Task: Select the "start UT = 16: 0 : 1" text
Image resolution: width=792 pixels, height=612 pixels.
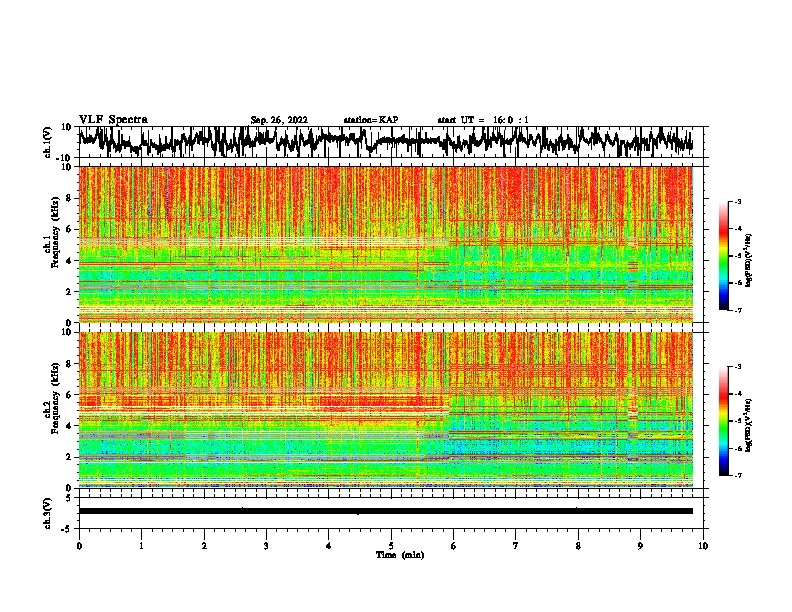Action: coord(483,120)
